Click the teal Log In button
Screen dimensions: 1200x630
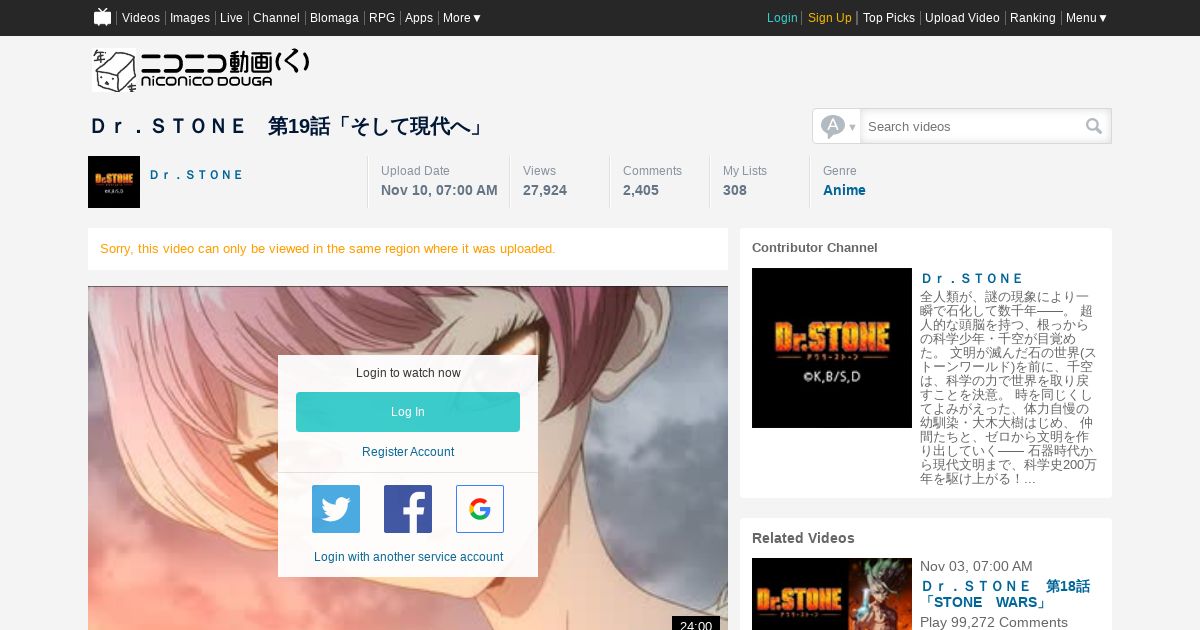[x=408, y=412]
